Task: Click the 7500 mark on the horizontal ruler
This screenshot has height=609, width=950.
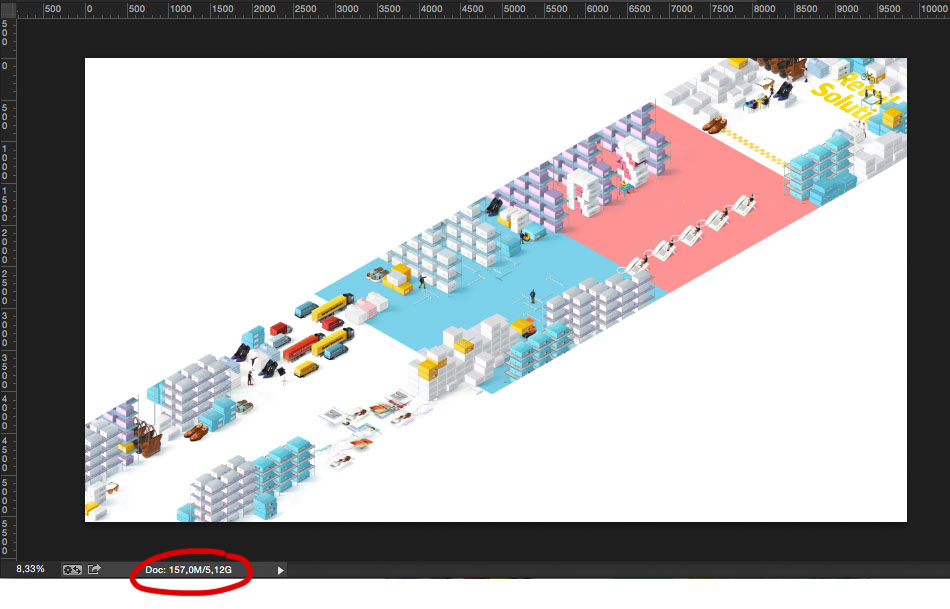Action: coord(723,9)
